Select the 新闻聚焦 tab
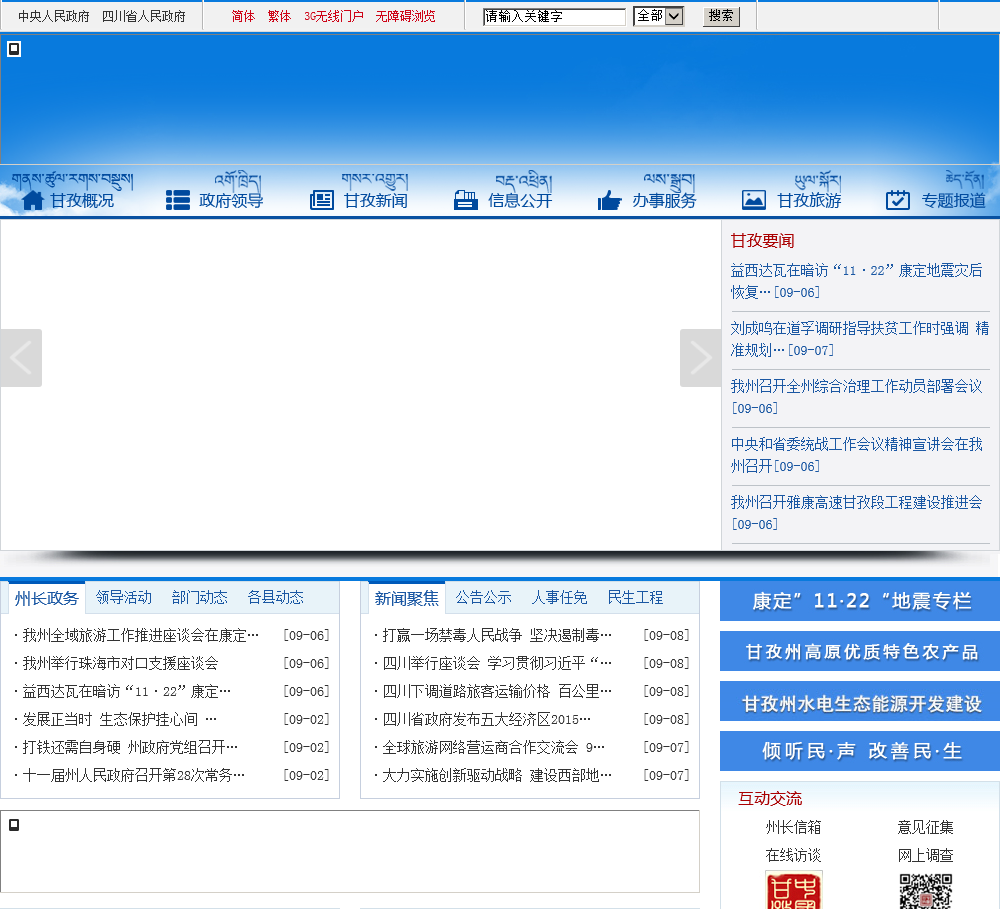 coord(407,598)
